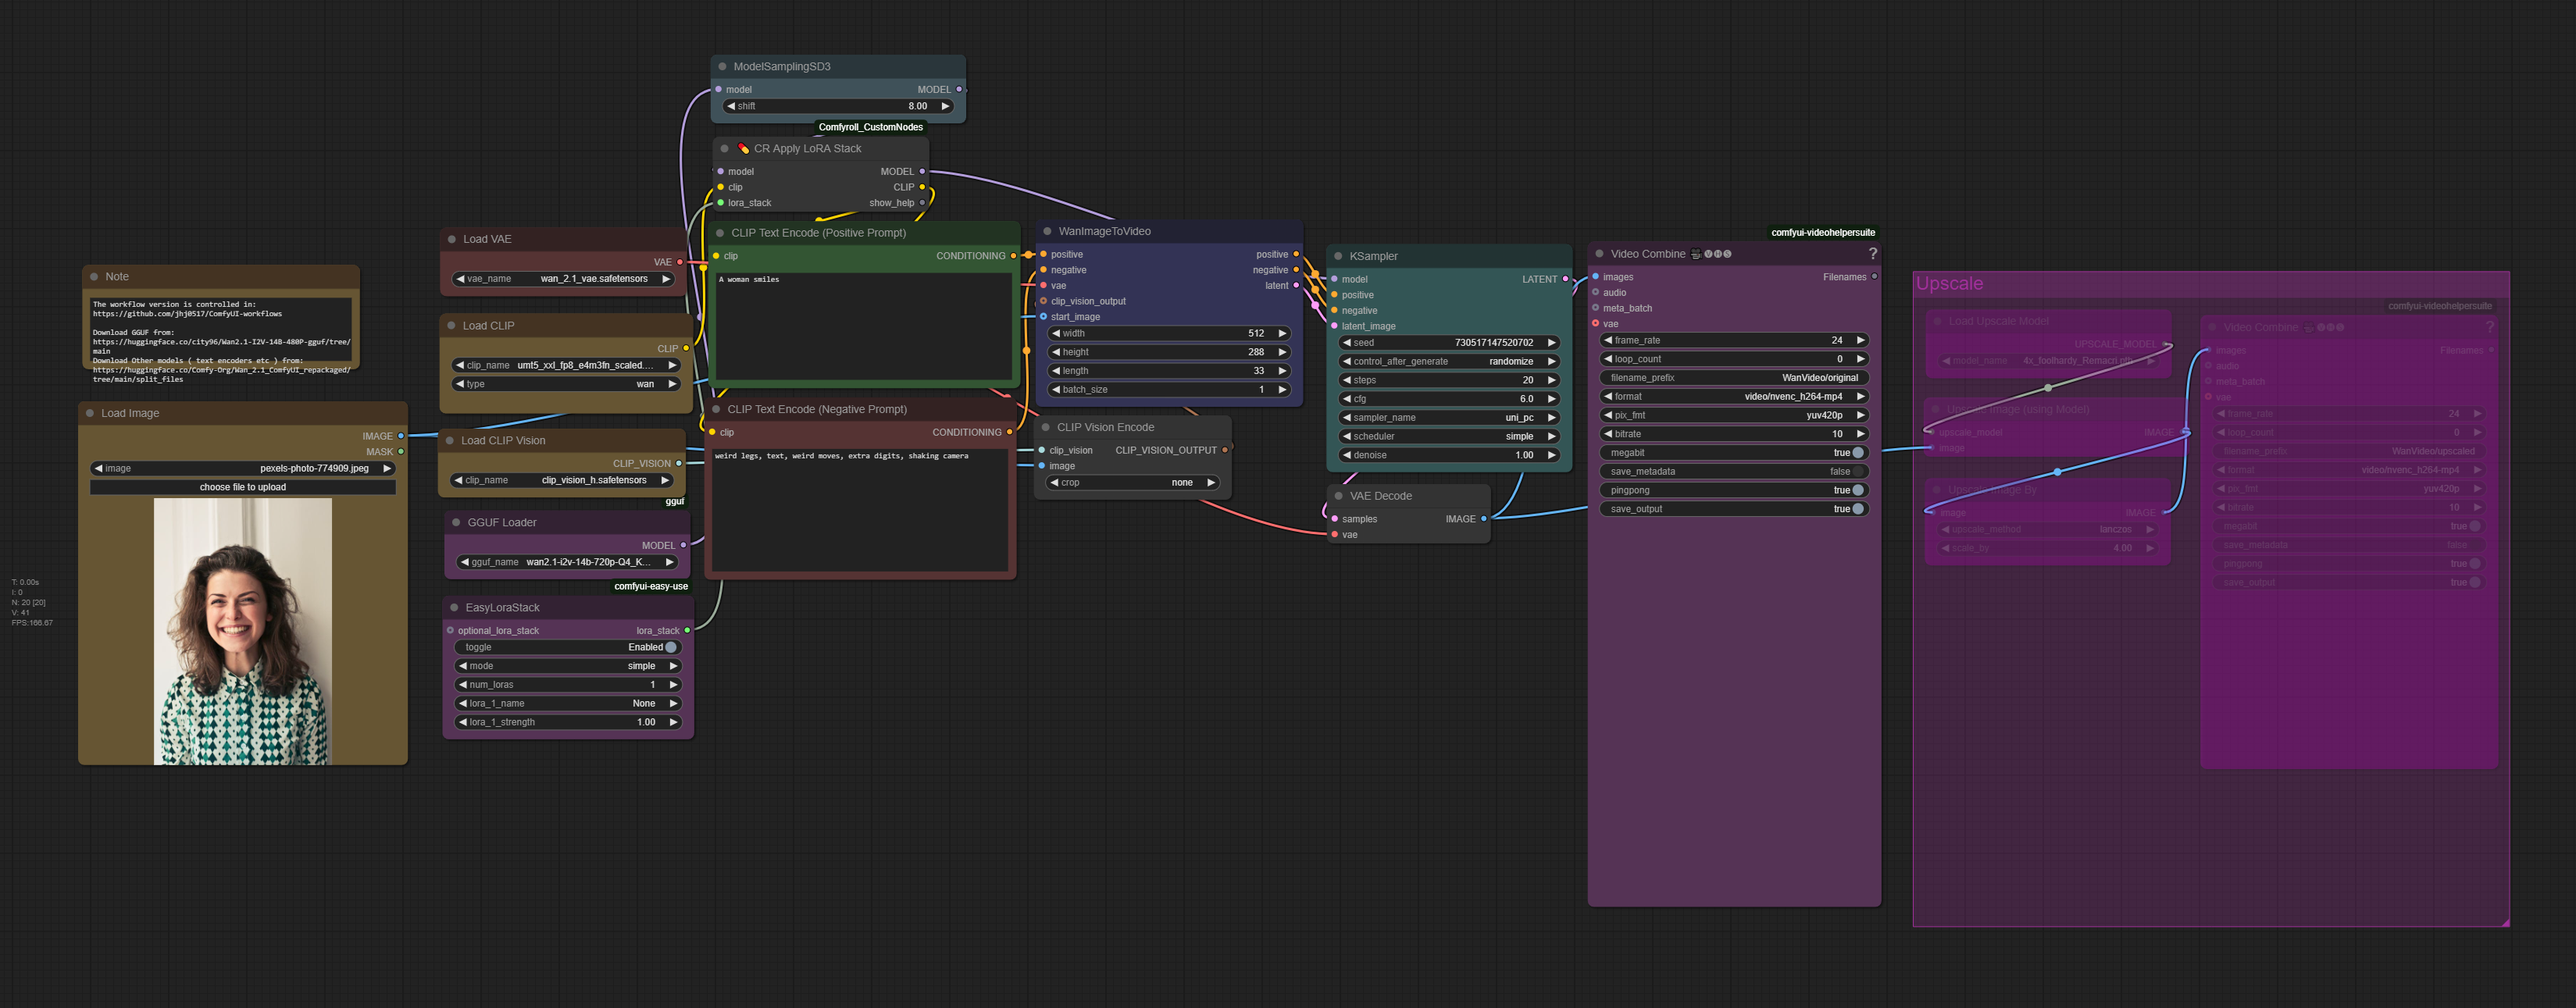2576x1008 pixels.
Task: Toggle save_metadata in Video Combine
Action: [1857, 472]
